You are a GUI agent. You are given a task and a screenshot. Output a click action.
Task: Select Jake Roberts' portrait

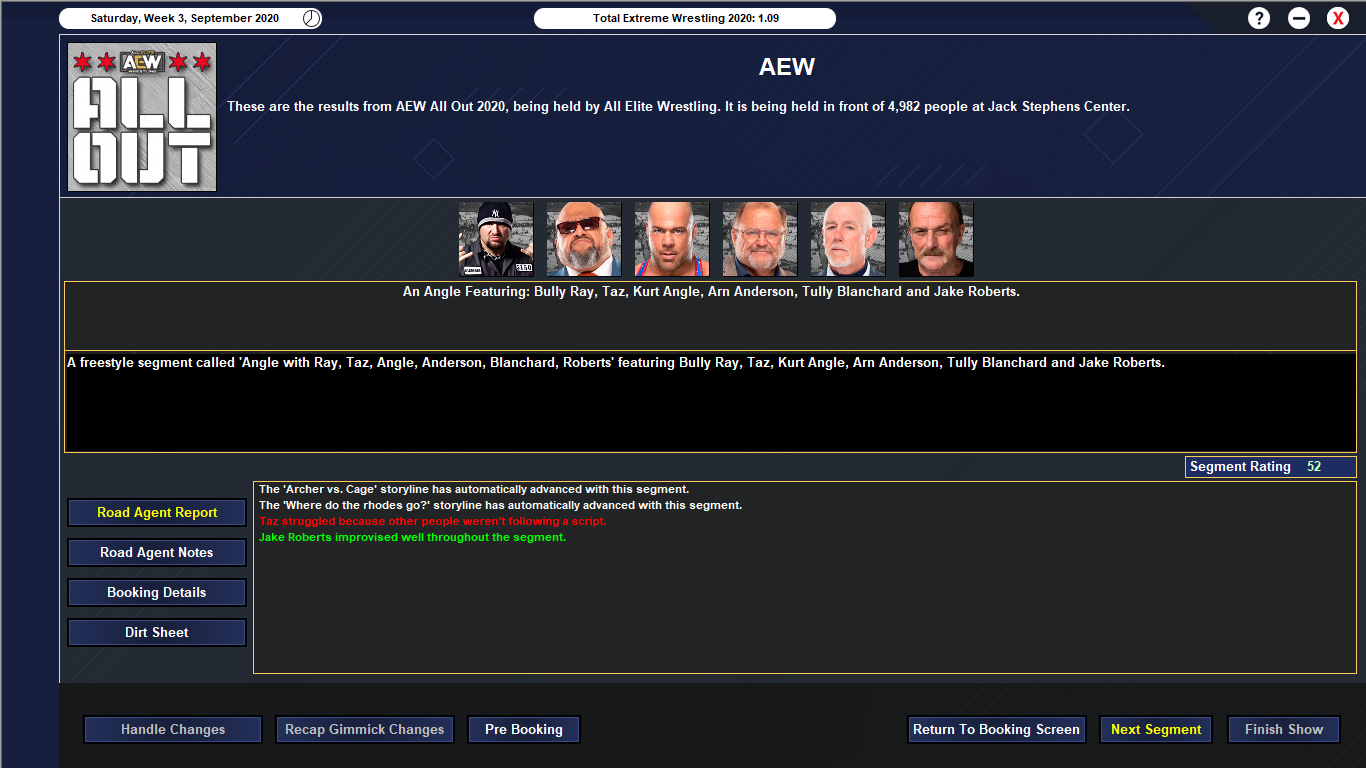936,239
